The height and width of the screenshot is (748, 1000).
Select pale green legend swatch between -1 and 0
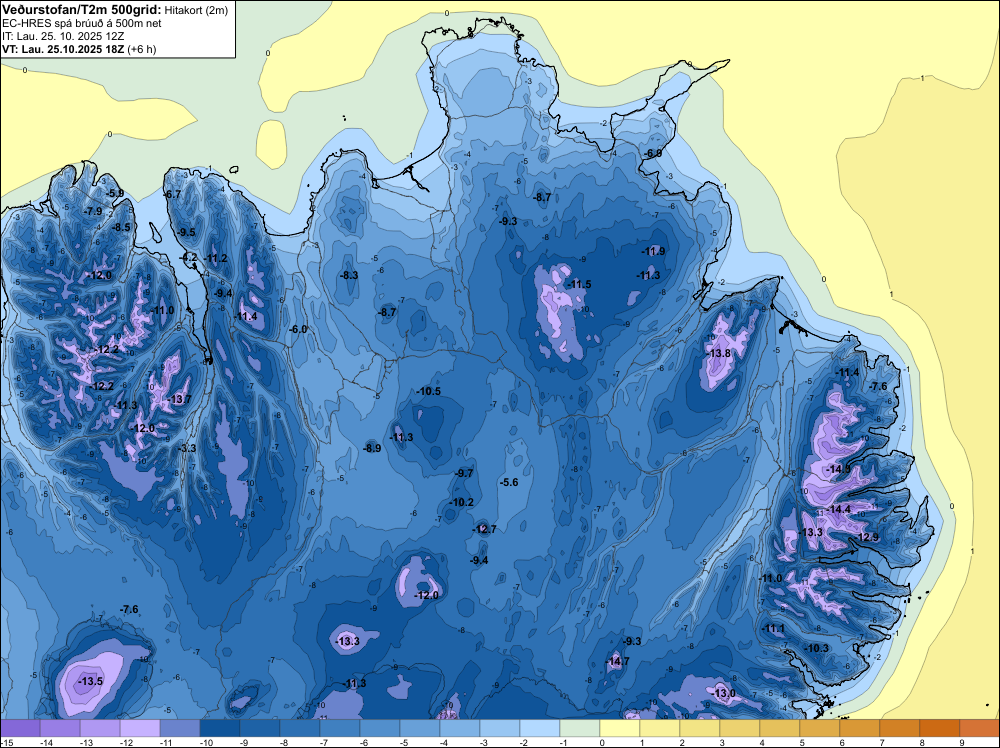[x=580, y=728]
